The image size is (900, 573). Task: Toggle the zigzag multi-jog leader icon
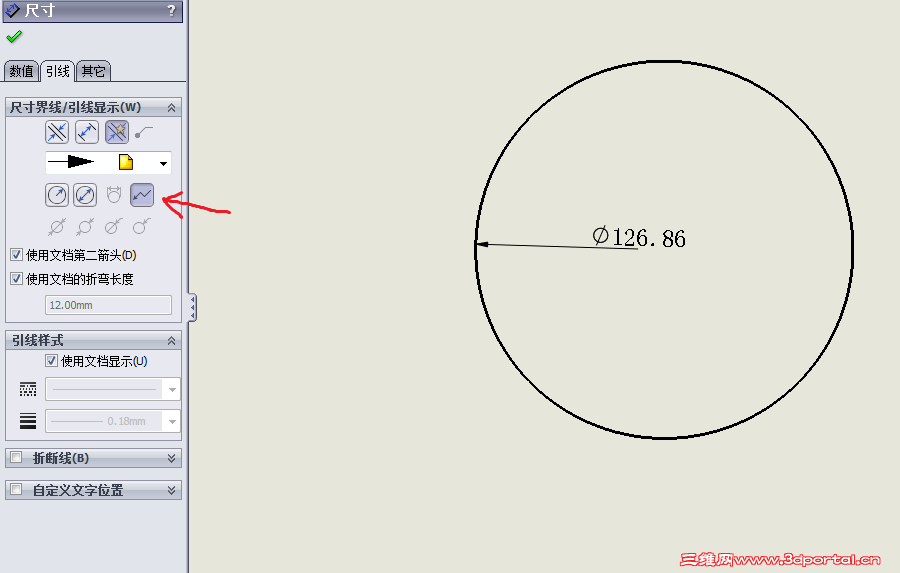click(x=142, y=195)
